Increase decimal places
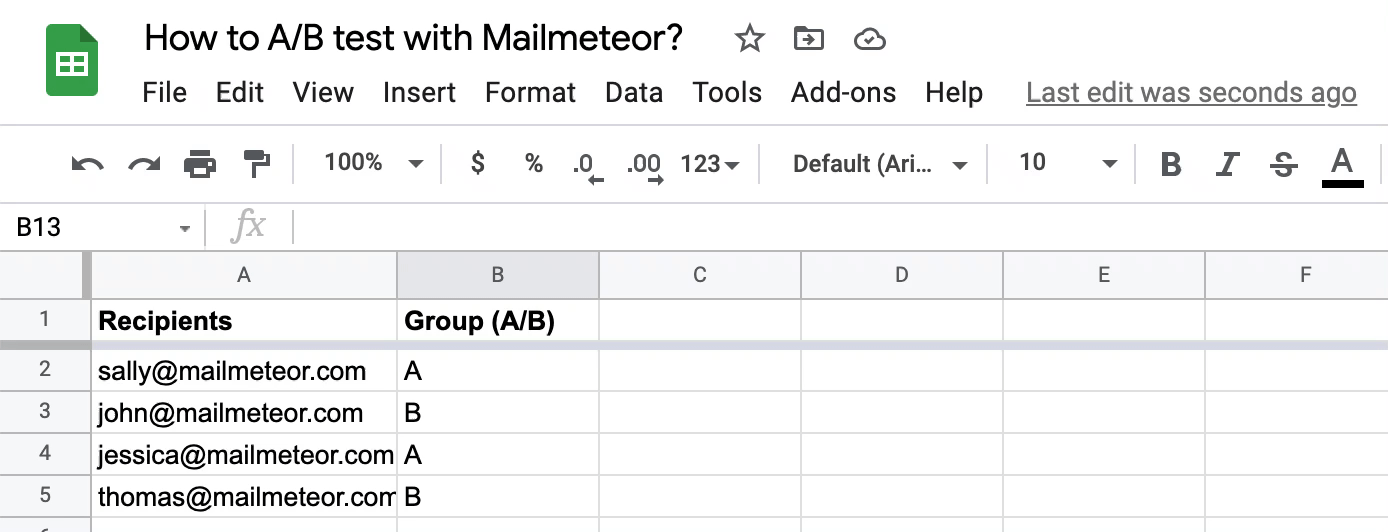The width and height of the screenshot is (1388, 532). coord(645,166)
